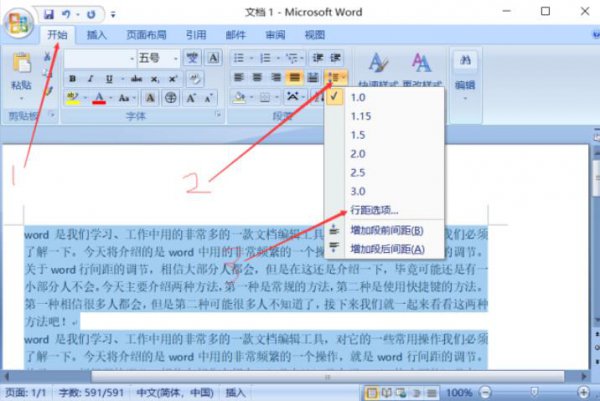Center the text
The width and height of the screenshot is (600, 401).
(257, 78)
